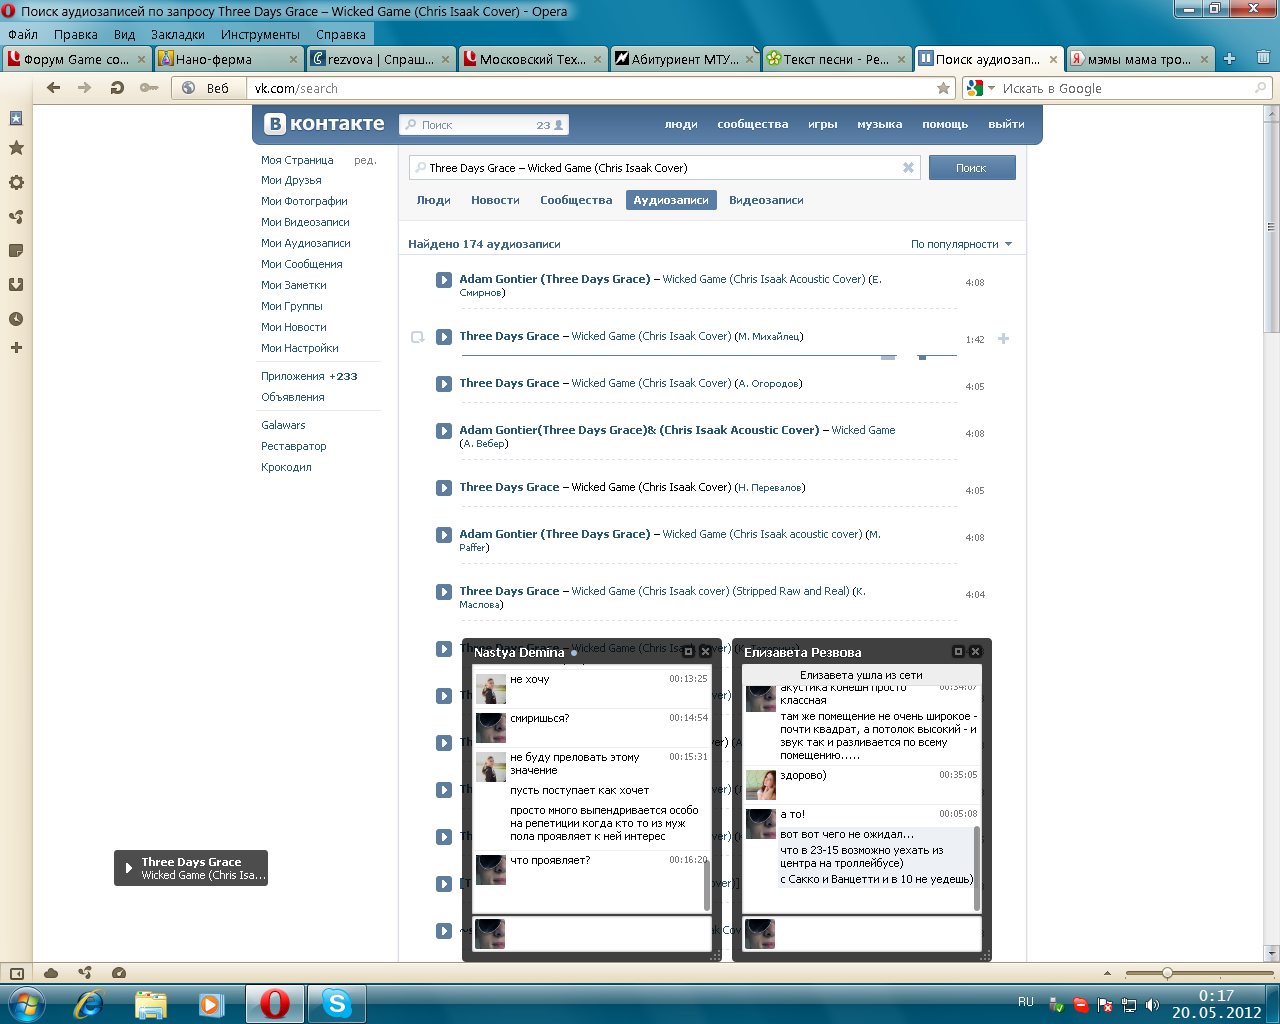Clear the VK audio search field

908,168
